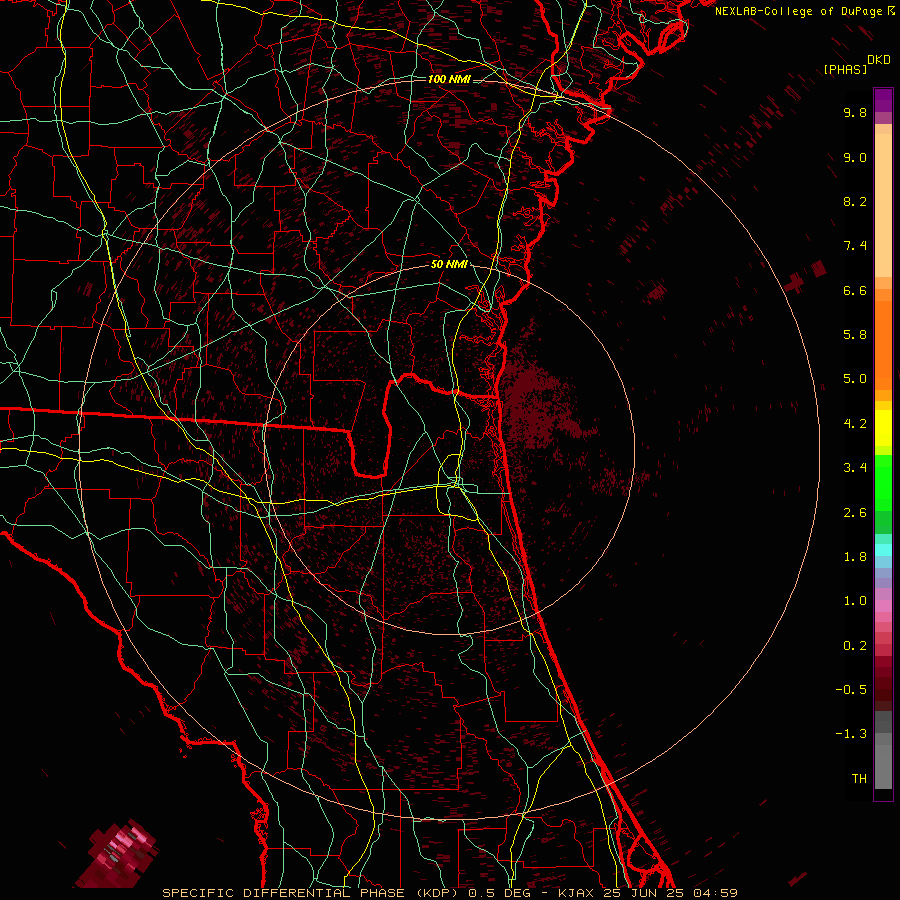This screenshot has width=900, height=900.
Task: Click the yellow segment of the color bar
Action: click(883, 428)
